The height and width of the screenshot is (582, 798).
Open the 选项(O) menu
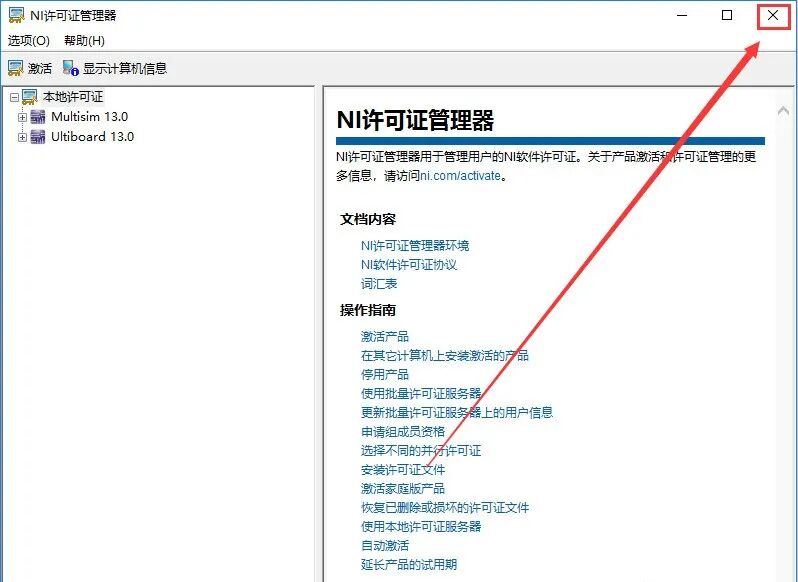click(29, 41)
